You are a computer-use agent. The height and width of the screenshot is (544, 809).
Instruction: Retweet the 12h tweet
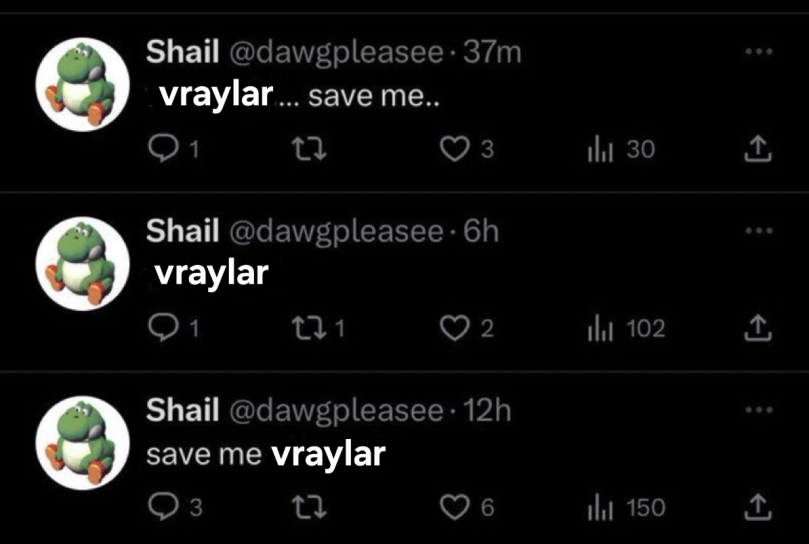[309, 507]
